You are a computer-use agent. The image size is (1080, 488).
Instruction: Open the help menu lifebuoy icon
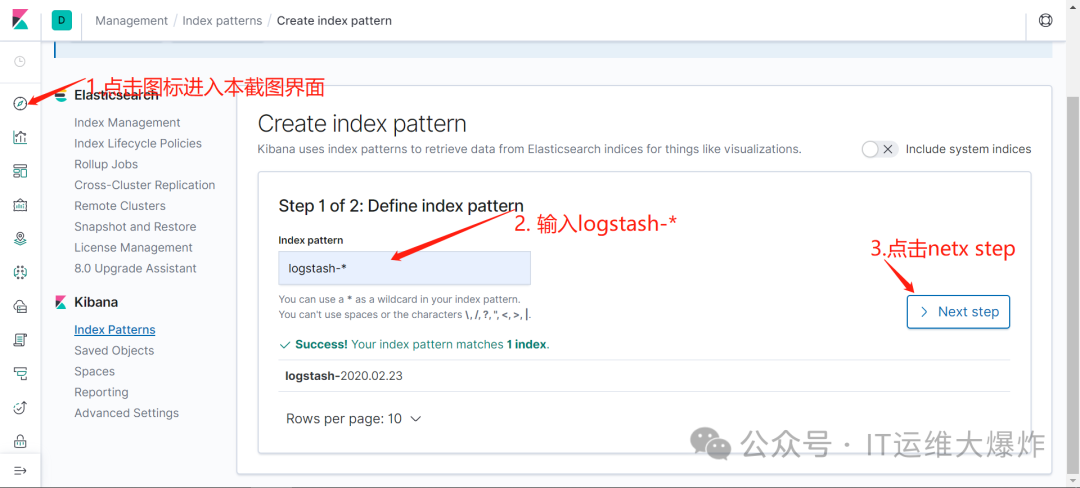[1046, 21]
